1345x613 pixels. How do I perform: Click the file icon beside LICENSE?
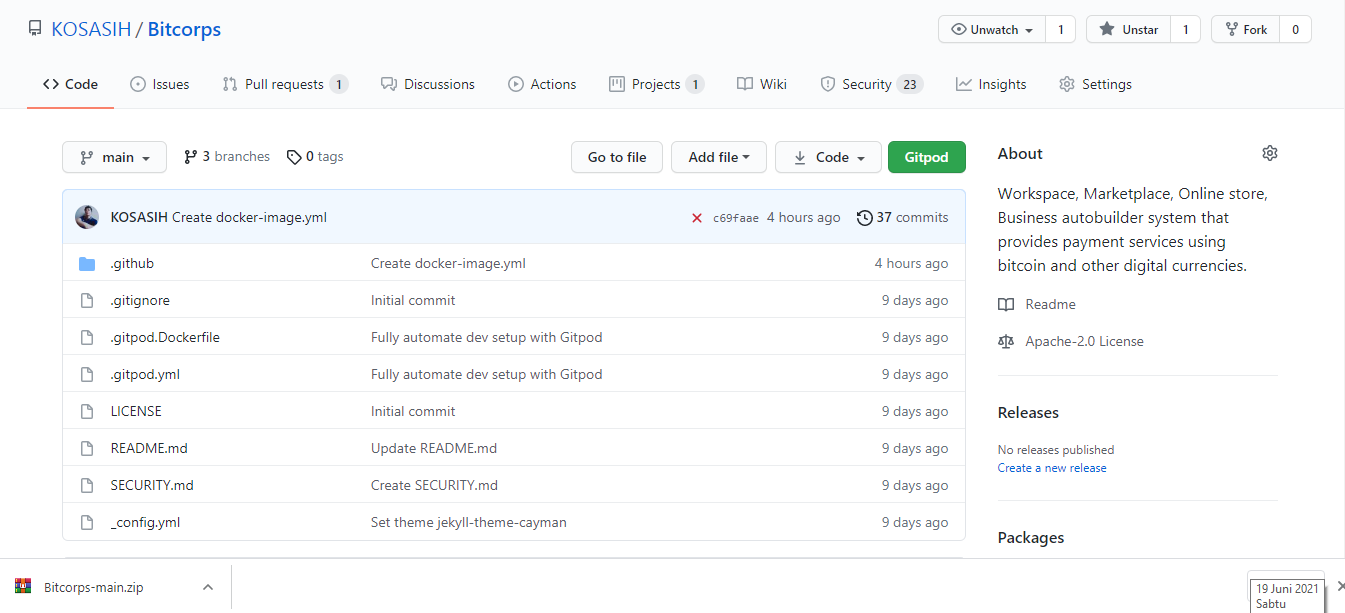[87, 411]
